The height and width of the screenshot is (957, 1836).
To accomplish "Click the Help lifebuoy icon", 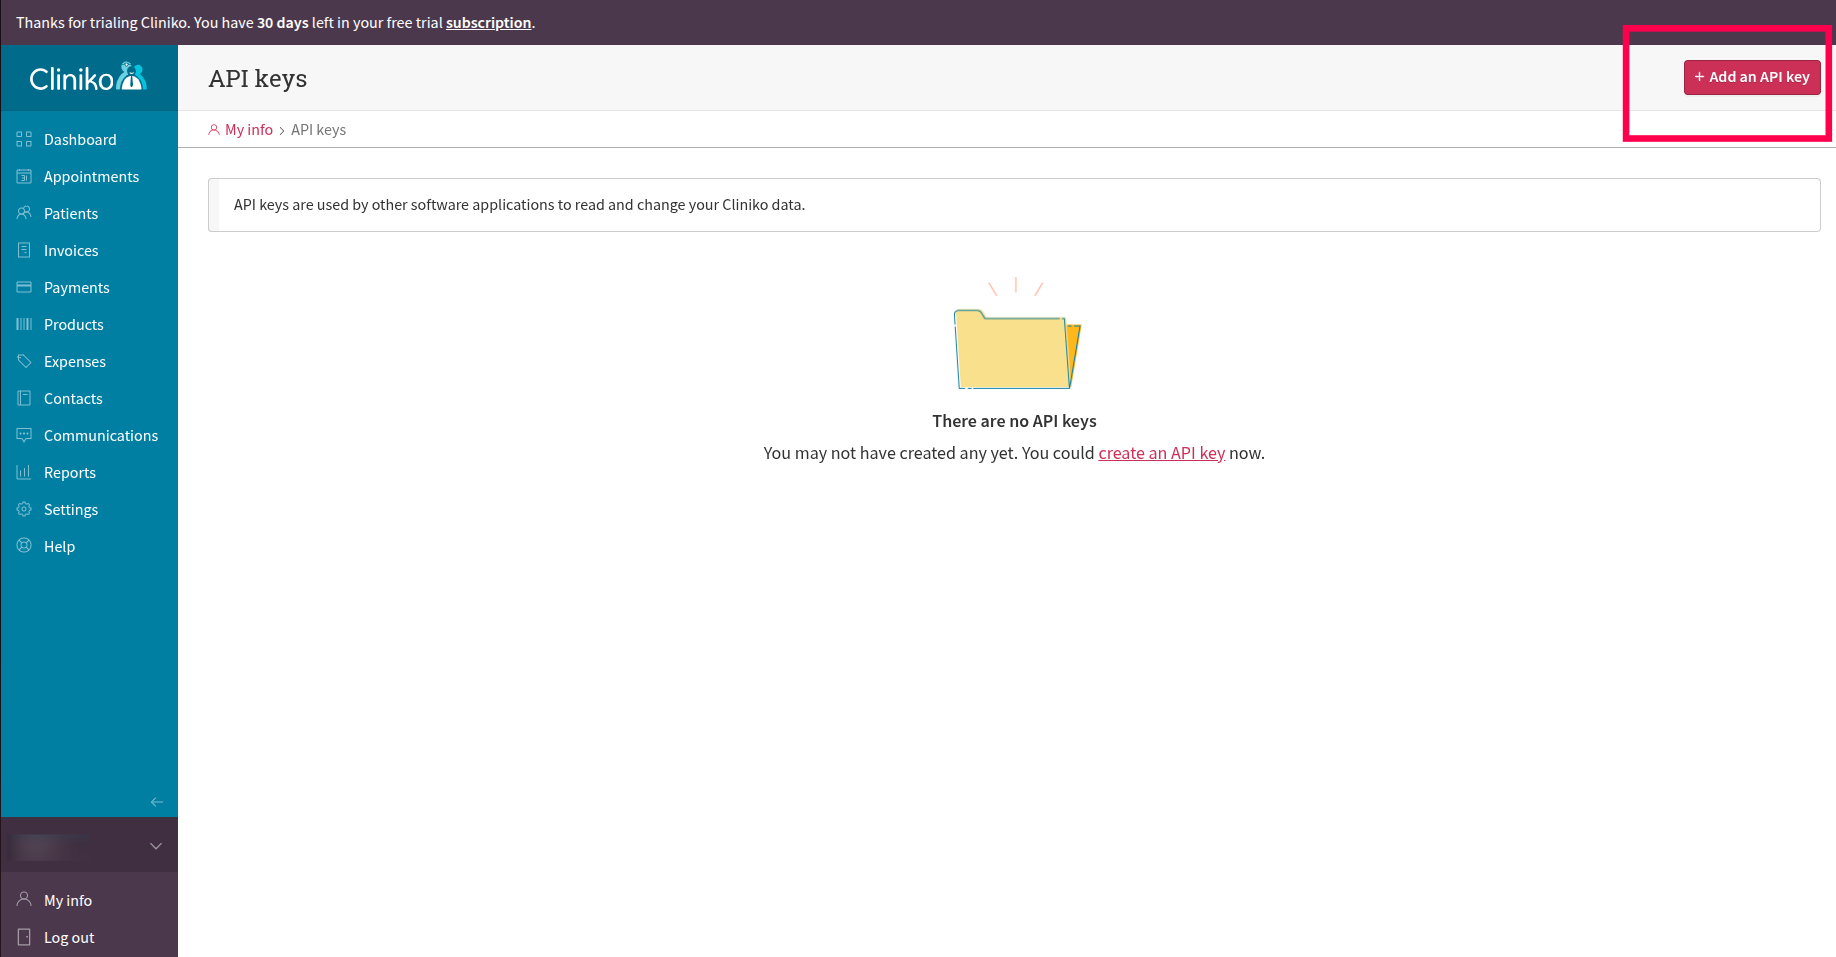I will point(24,547).
